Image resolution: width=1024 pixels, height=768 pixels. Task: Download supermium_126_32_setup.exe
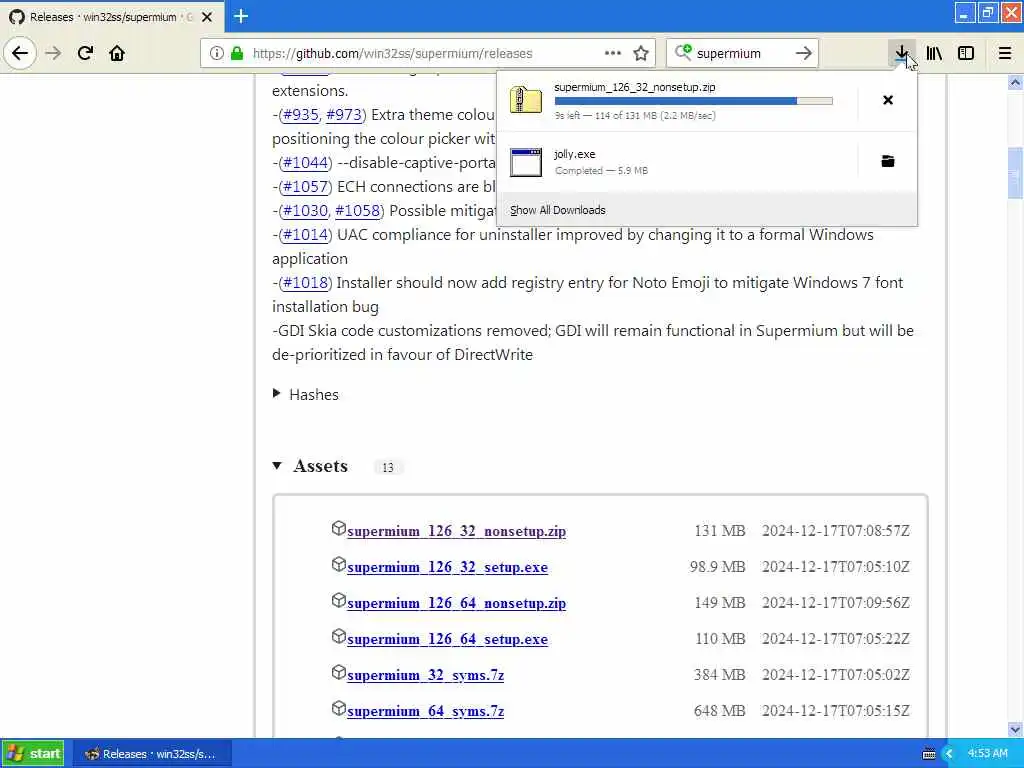[447, 567]
